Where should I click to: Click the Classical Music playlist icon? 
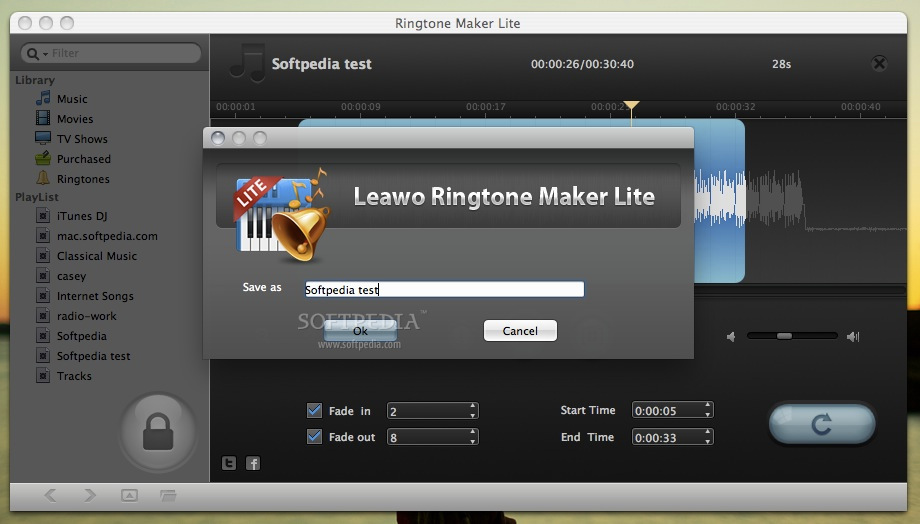tap(43, 255)
